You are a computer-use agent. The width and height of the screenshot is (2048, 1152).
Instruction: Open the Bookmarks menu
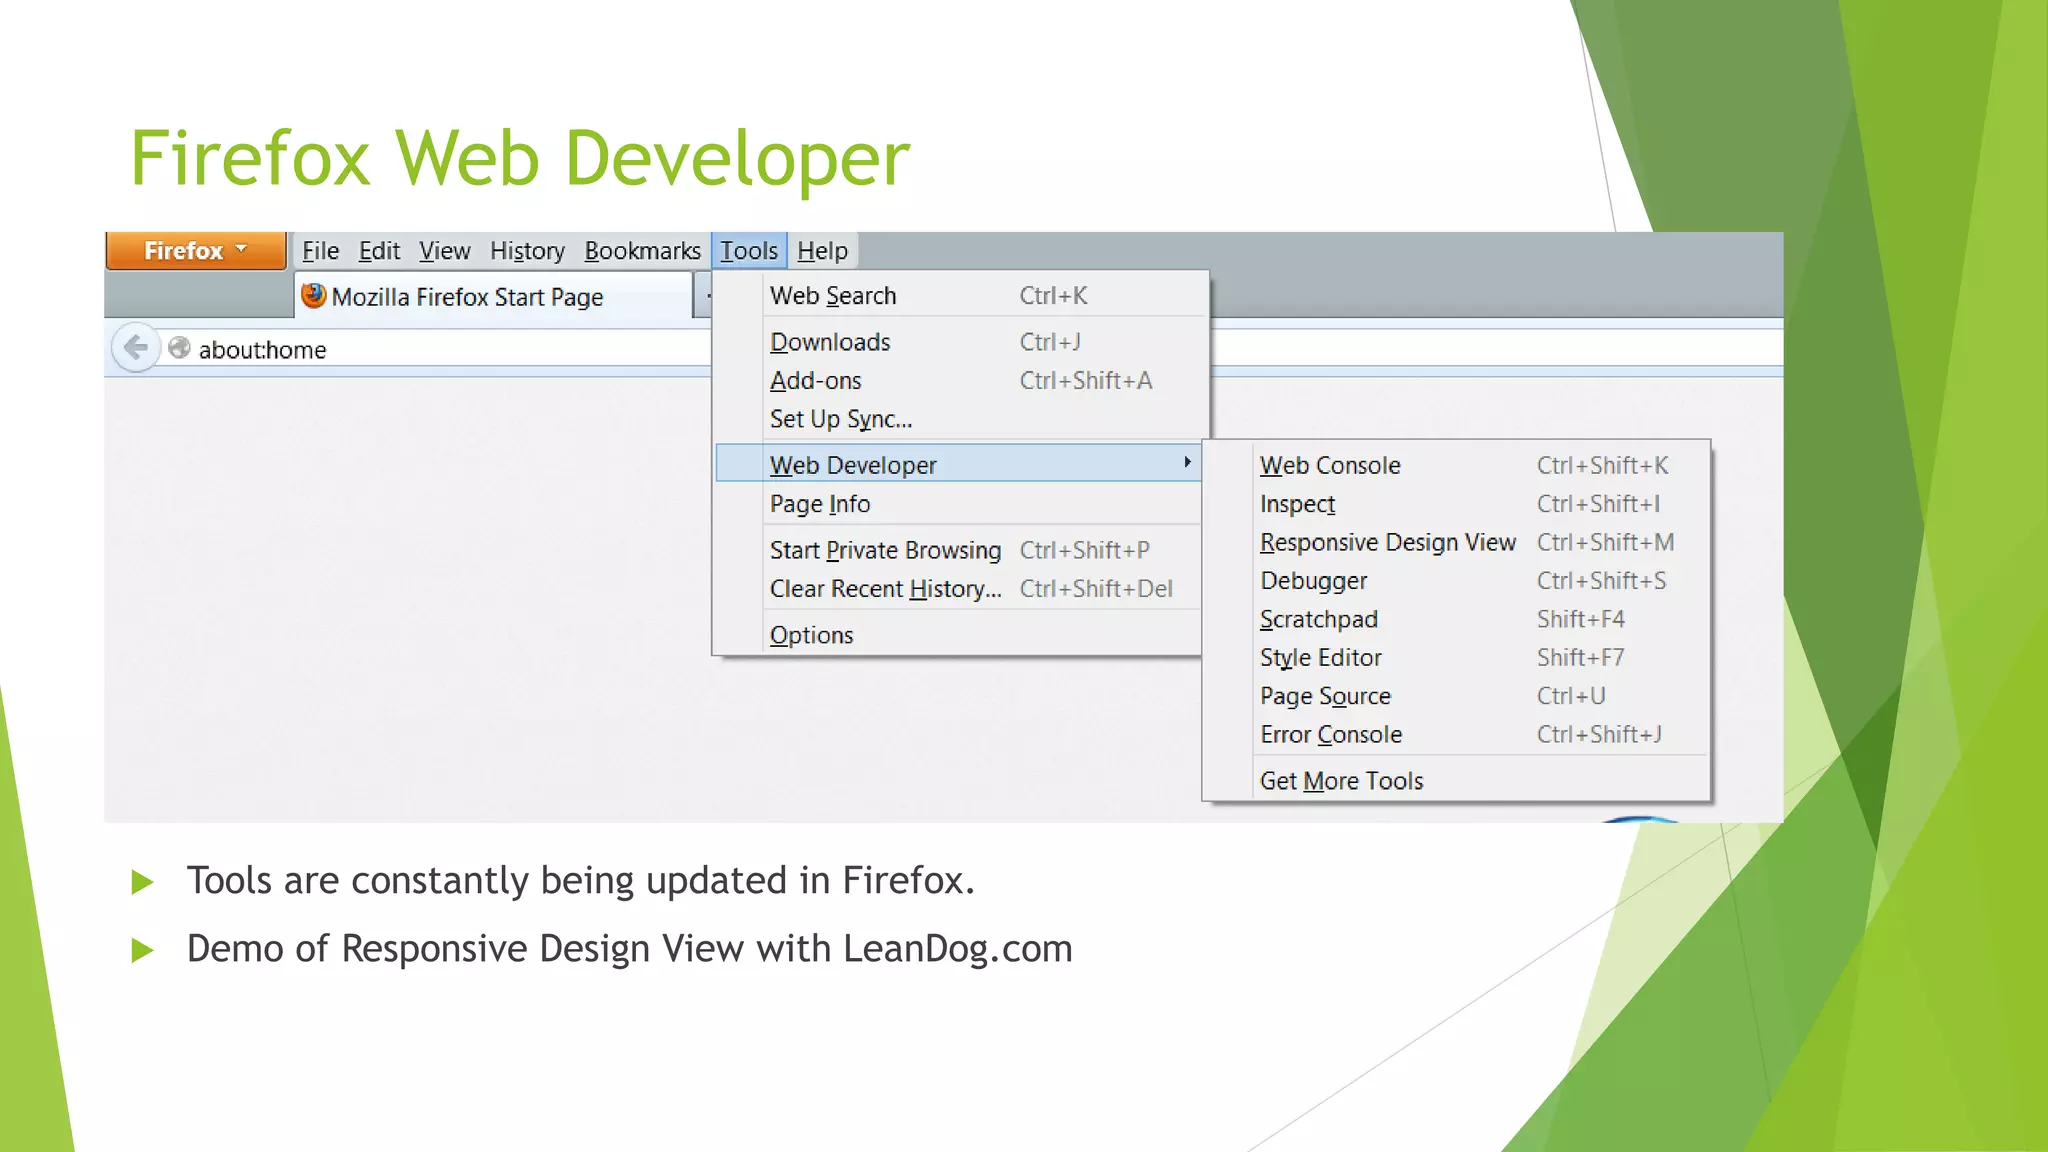point(642,251)
